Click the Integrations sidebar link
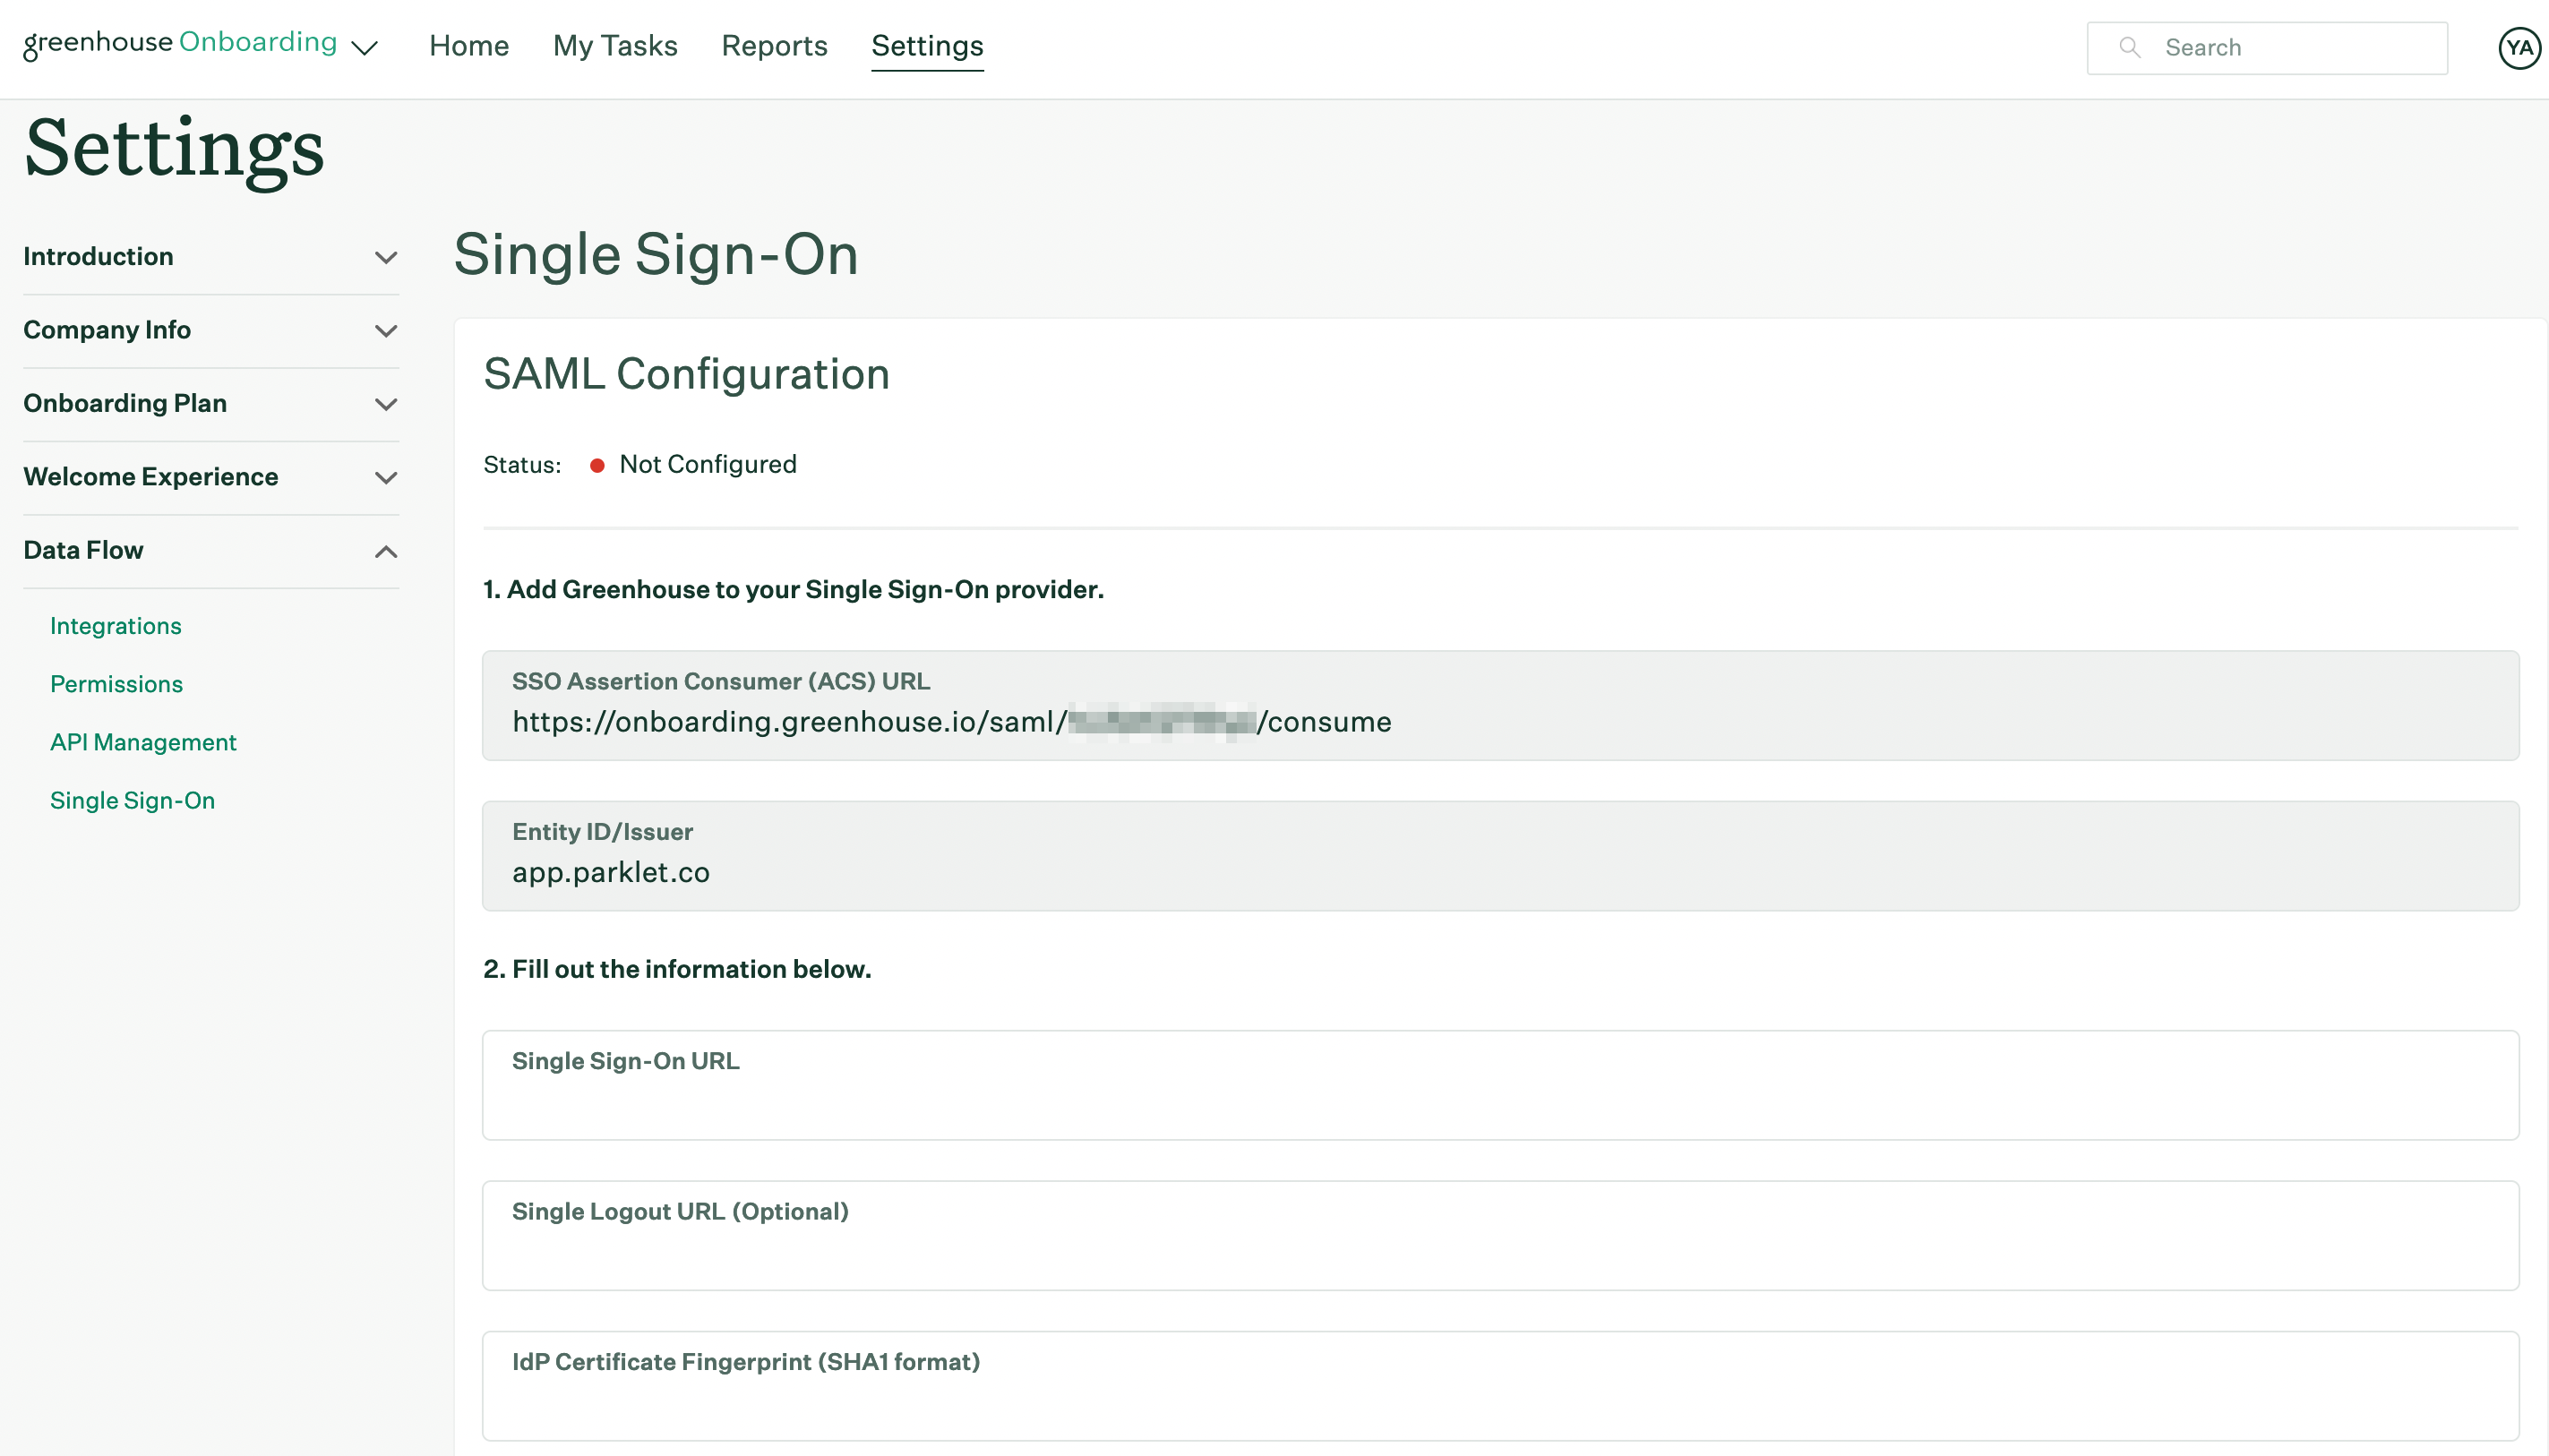 (x=116, y=625)
